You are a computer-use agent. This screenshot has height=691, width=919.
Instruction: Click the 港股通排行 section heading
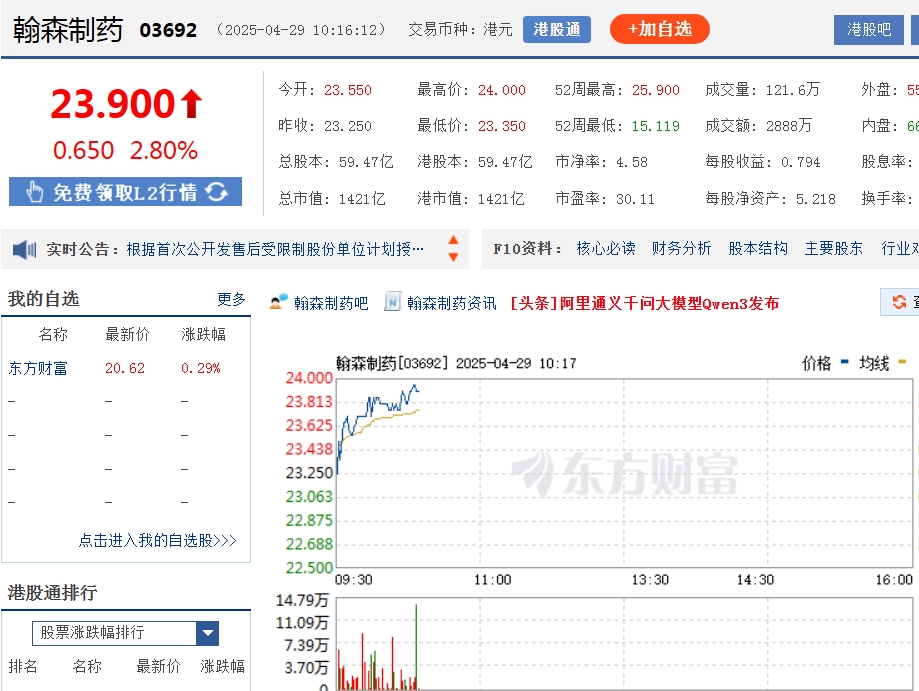[x=52, y=593]
